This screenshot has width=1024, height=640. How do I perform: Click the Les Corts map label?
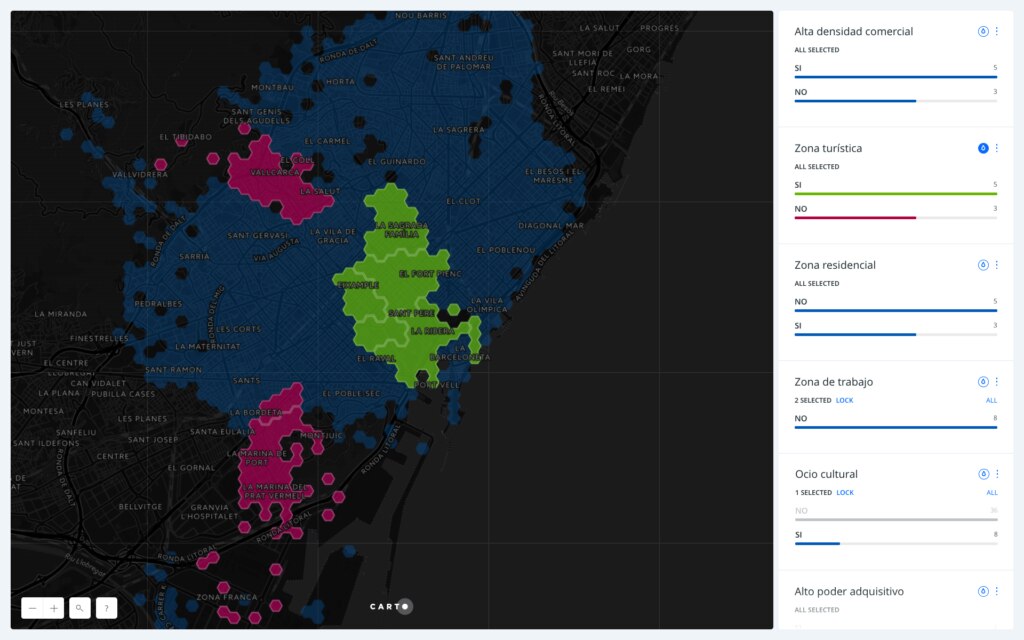(x=238, y=329)
